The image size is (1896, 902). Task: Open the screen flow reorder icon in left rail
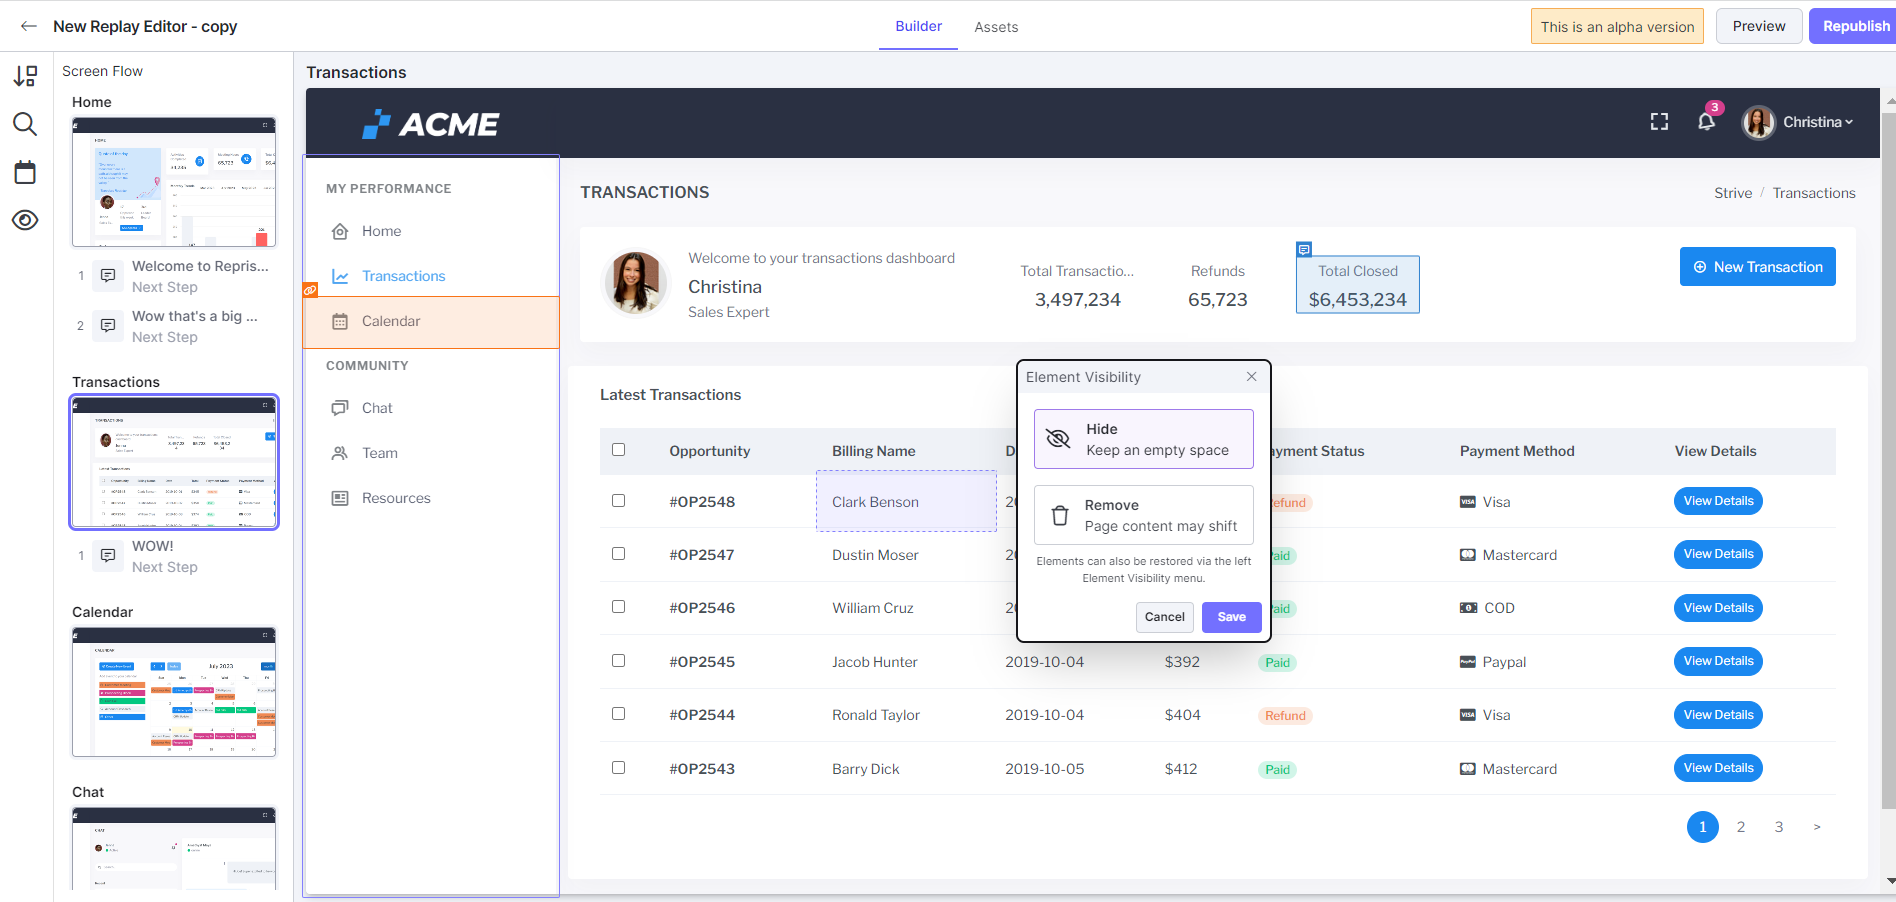click(x=25, y=76)
